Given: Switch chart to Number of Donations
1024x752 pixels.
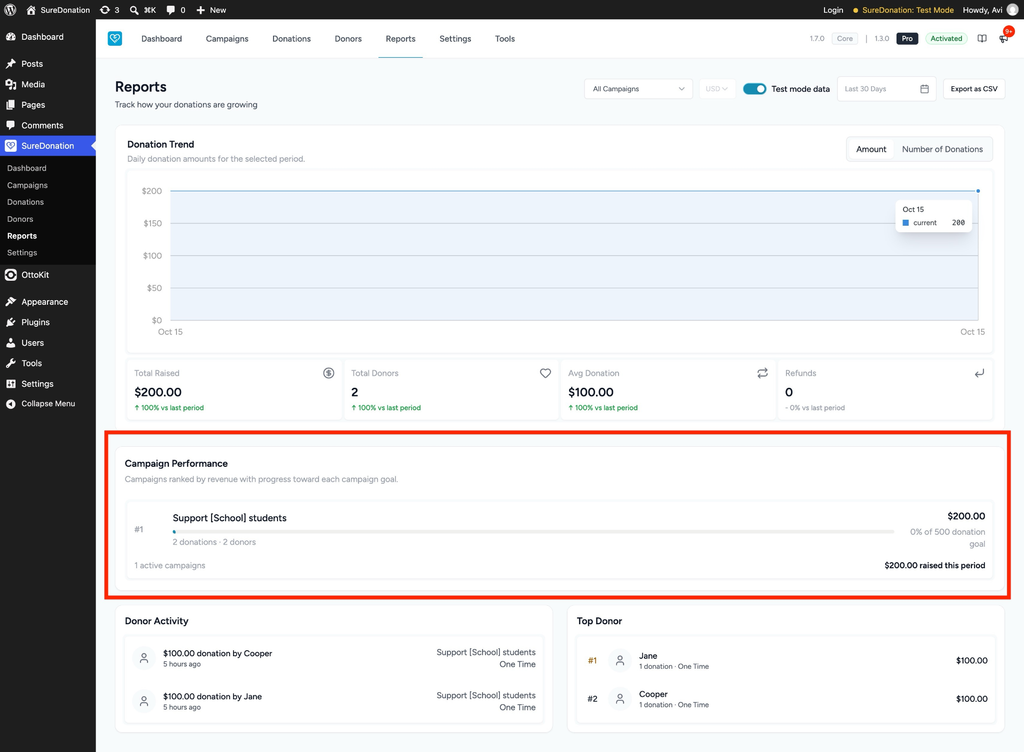Looking at the screenshot, I should coord(942,149).
